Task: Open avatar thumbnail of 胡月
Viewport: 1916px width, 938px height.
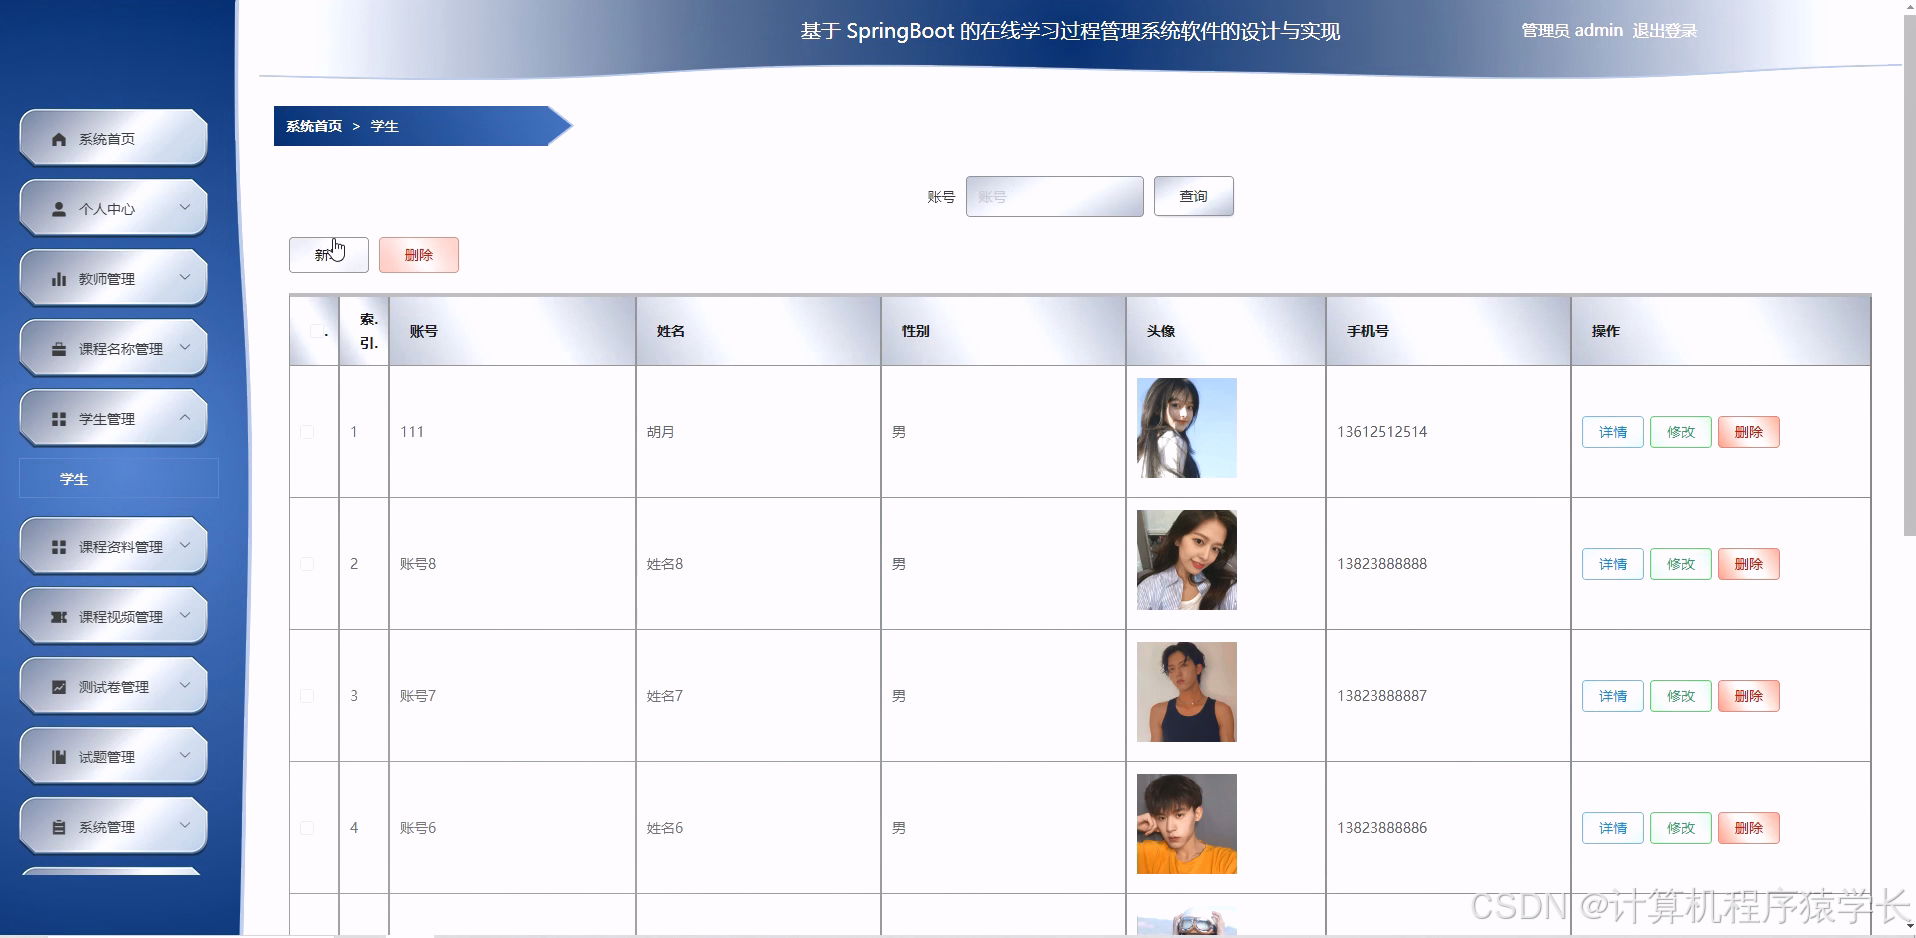Action: (x=1187, y=428)
